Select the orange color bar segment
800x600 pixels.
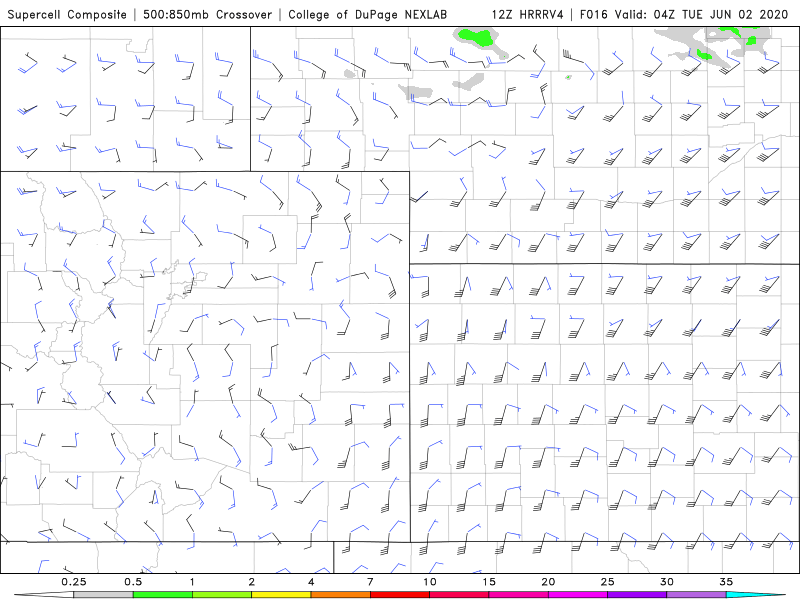point(340,595)
